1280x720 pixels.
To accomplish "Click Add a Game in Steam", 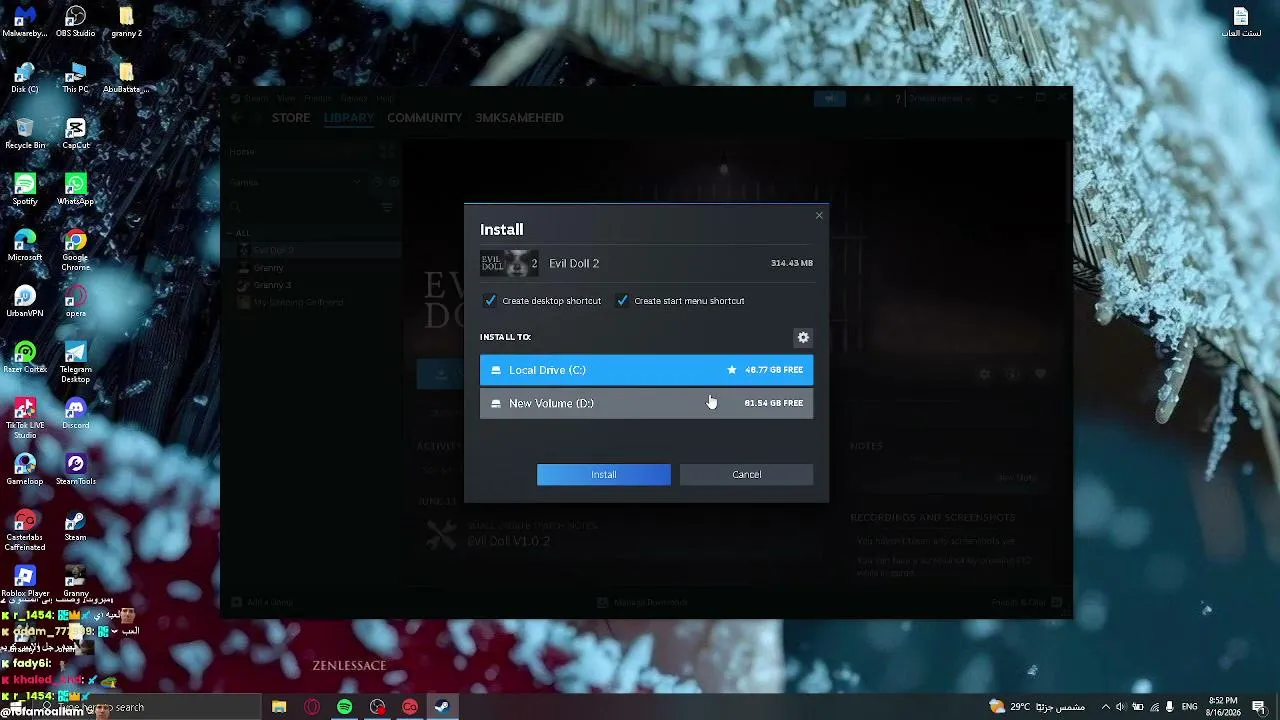I will [262, 602].
